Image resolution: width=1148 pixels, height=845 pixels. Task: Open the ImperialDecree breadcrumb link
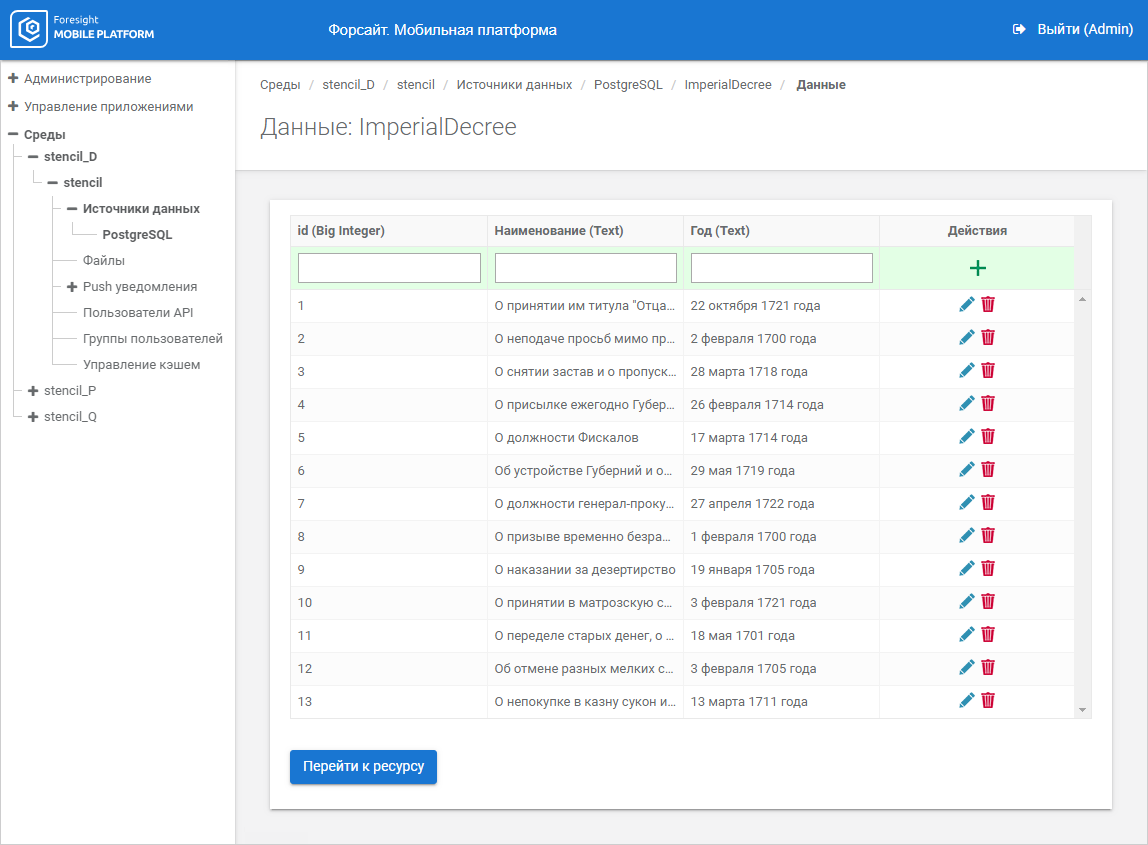point(727,85)
